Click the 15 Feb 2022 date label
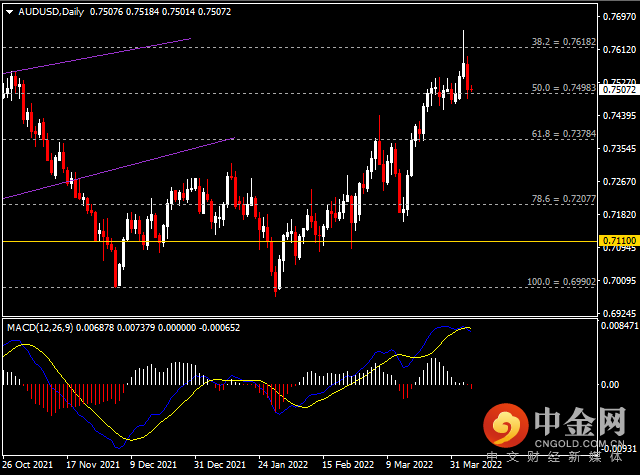Screen dimensions: 640x475 (x=348, y=465)
